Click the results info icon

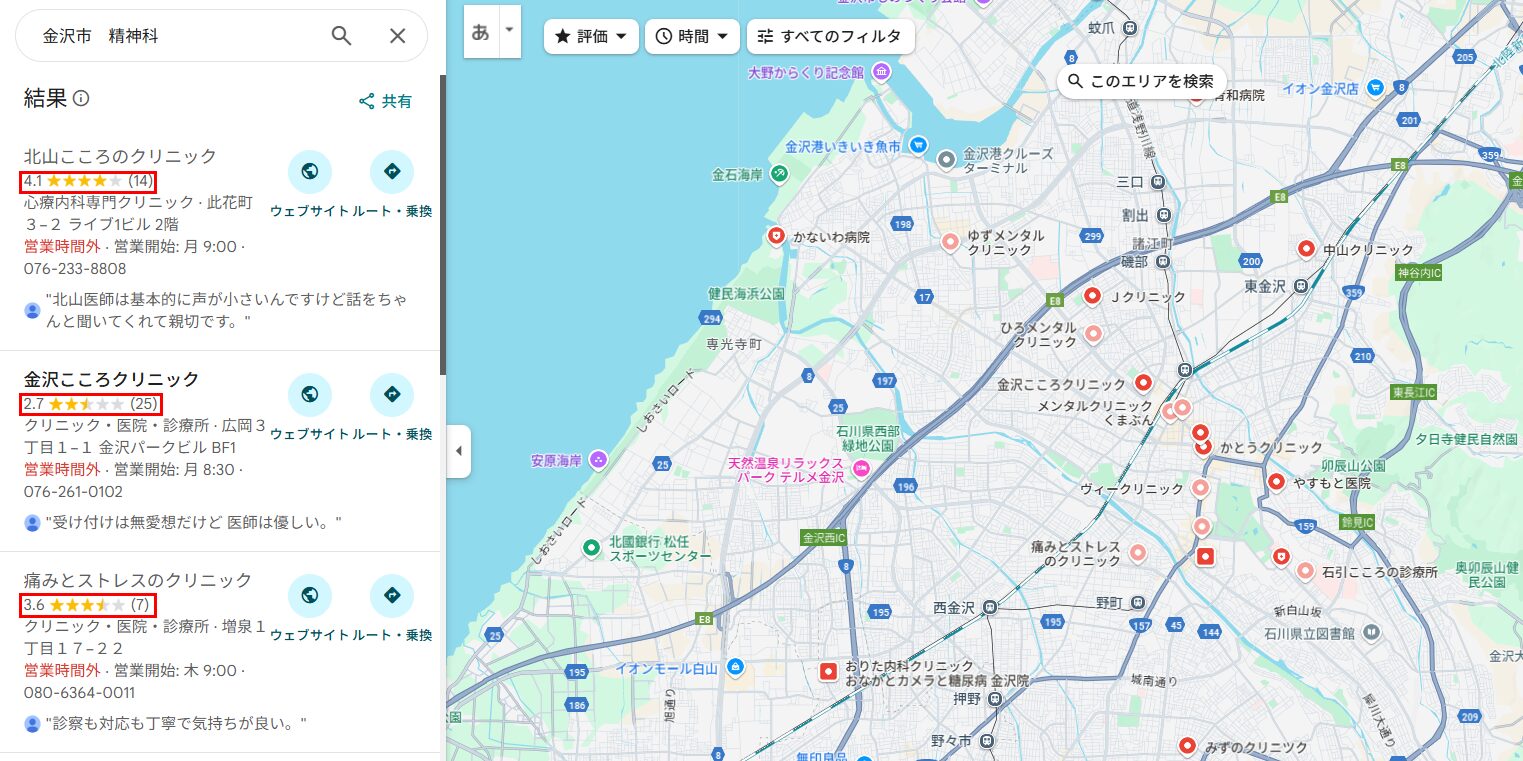[82, 98]
